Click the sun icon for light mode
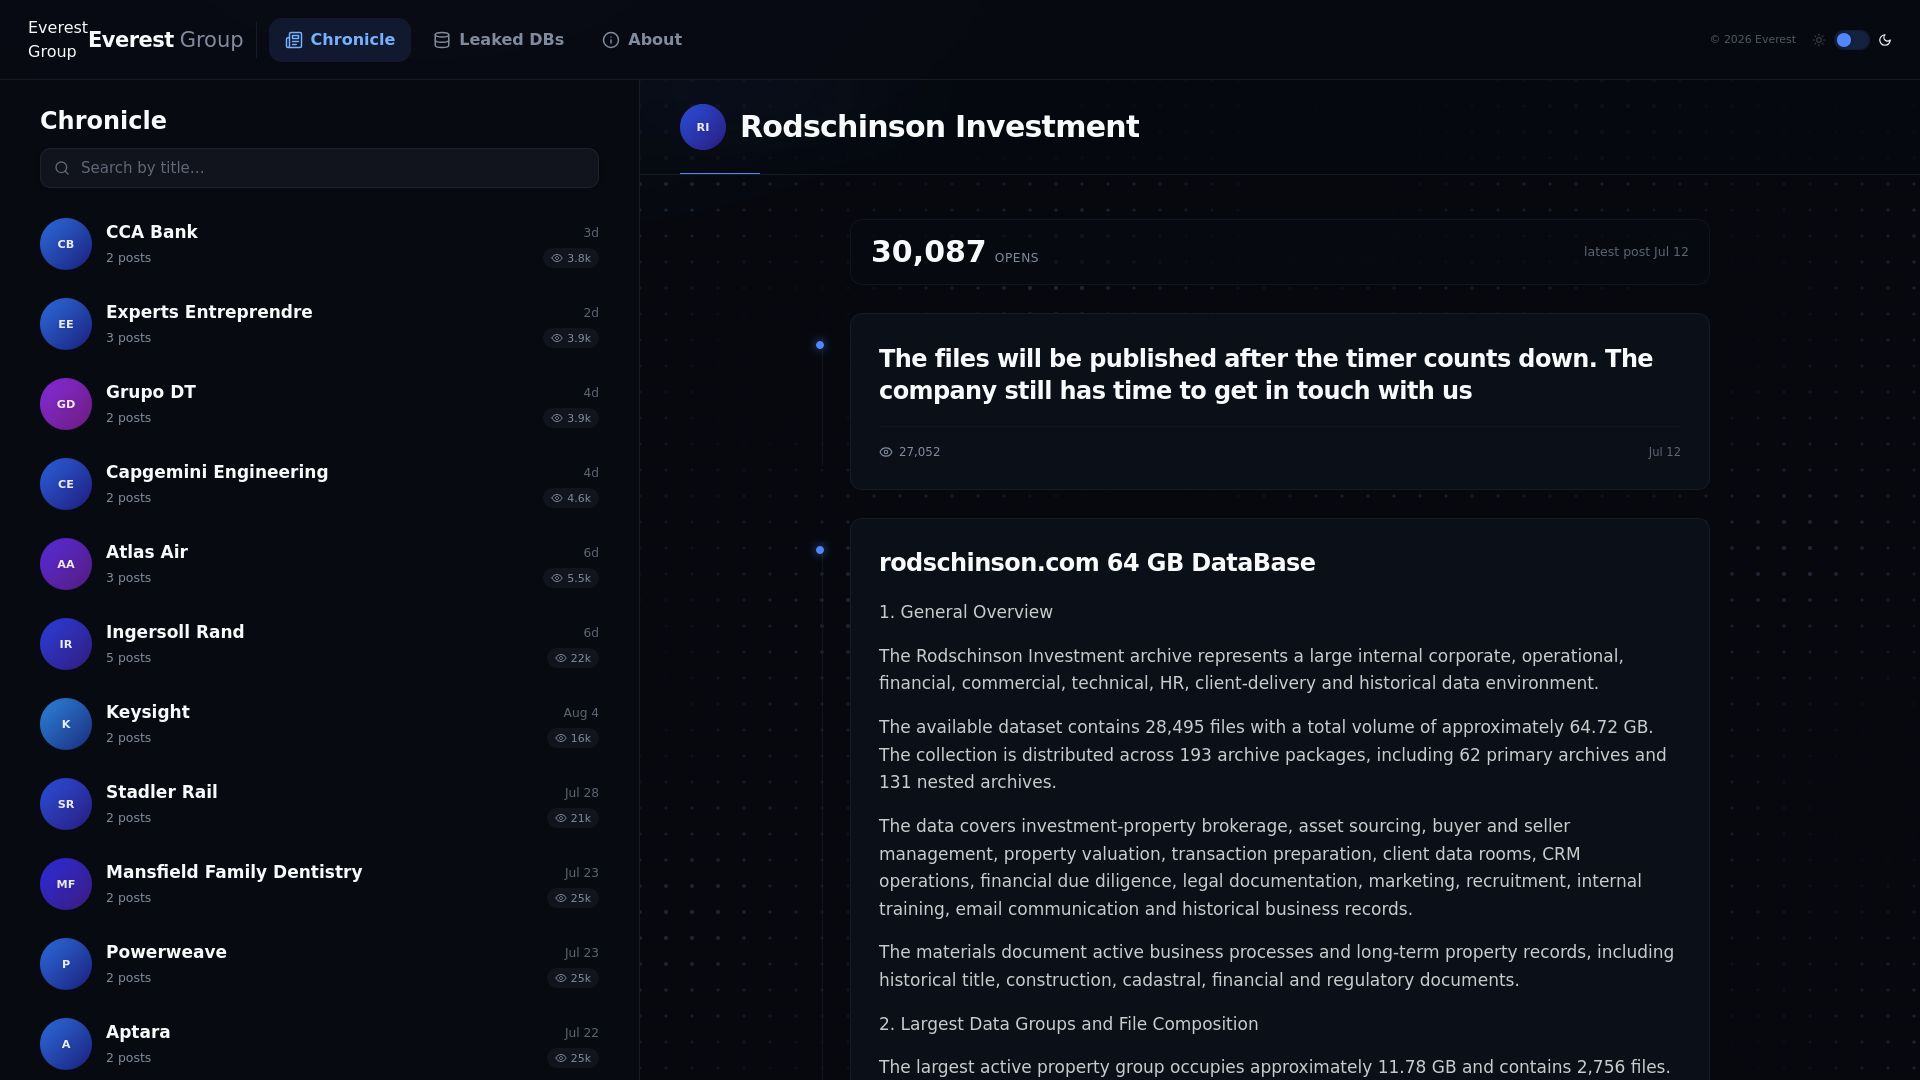The image size is (1920, 1080). click(x=1819, y=40)
